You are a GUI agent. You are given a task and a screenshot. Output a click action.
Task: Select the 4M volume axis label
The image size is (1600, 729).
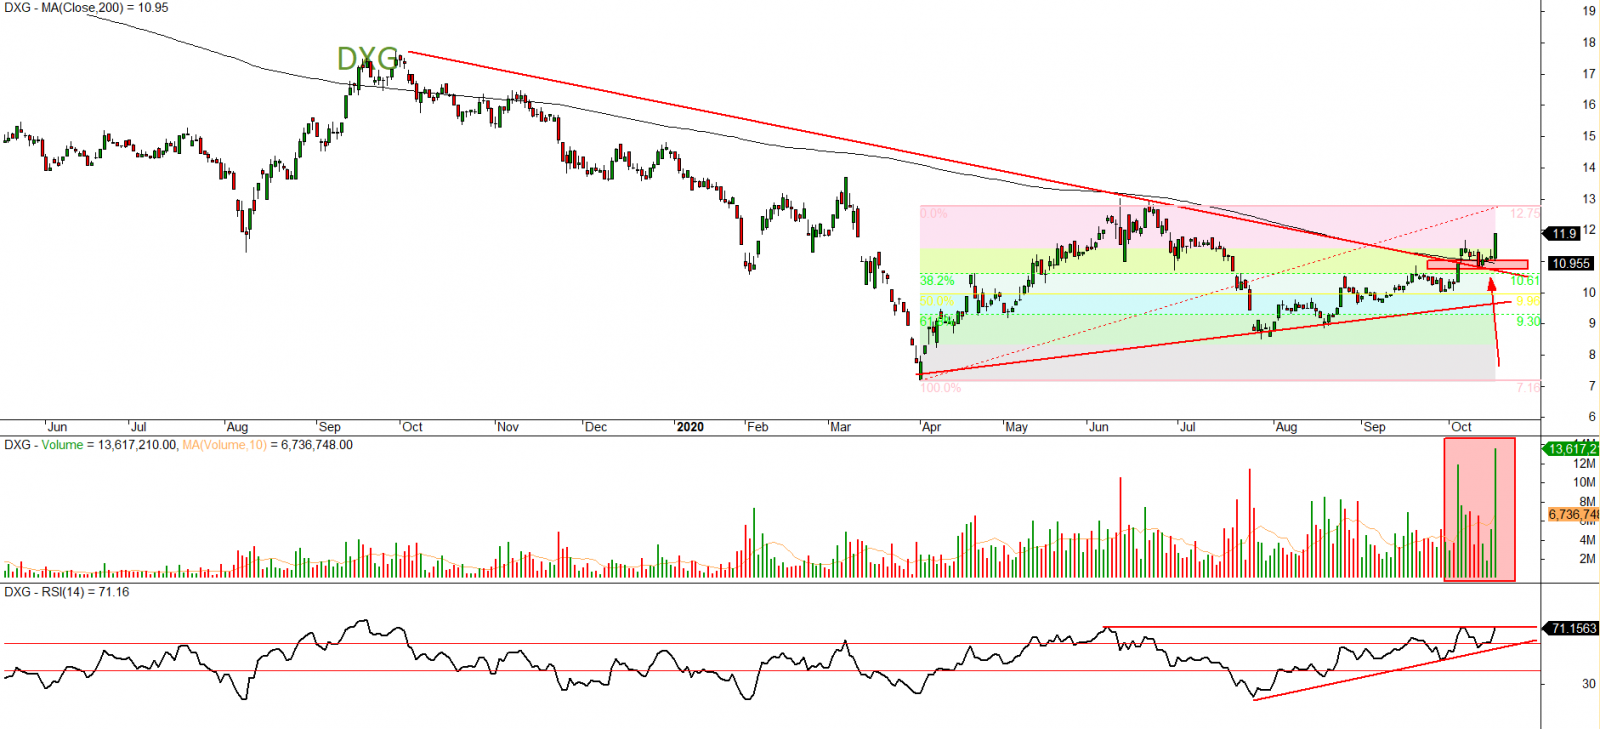[1587, 540]
